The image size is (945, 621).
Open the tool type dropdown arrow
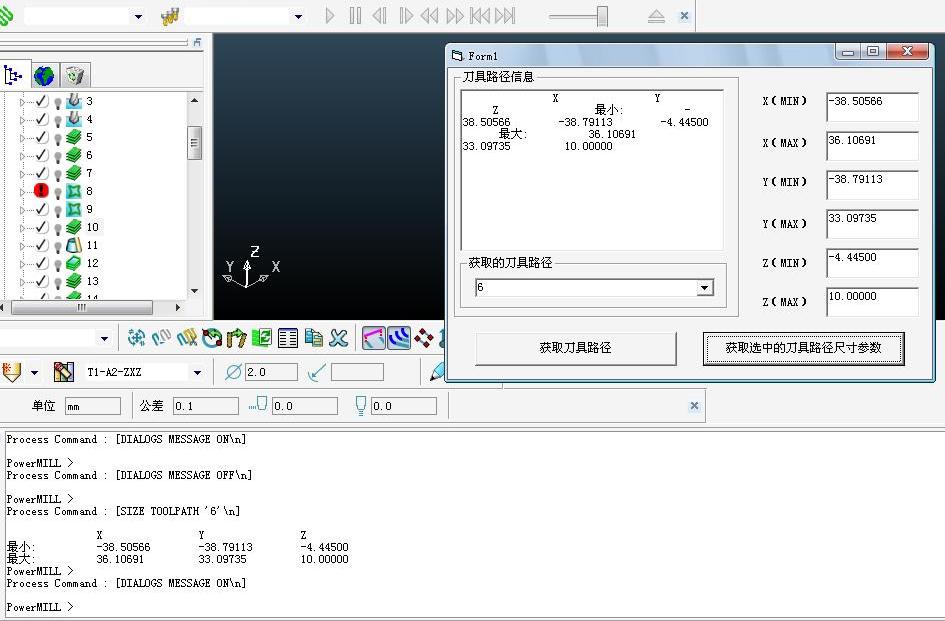point(34,373)
